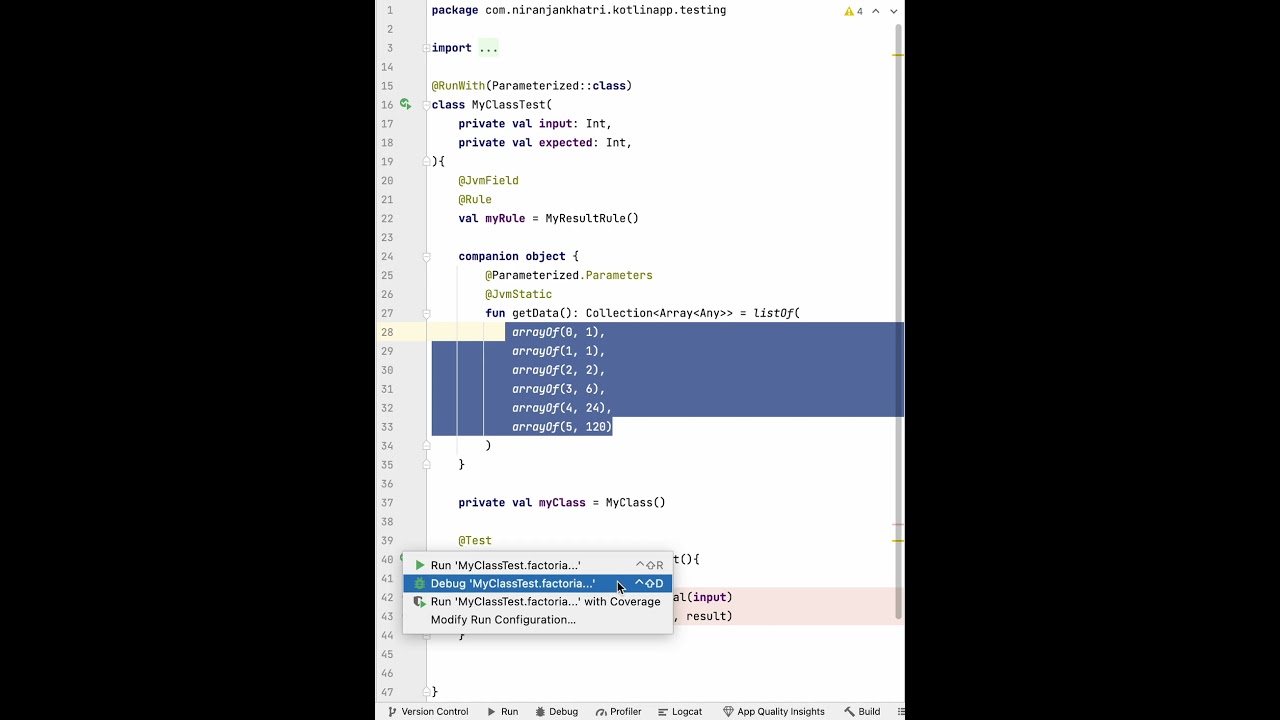
Task: Go to previous highlighted error arrow
Action: point(876,11)
